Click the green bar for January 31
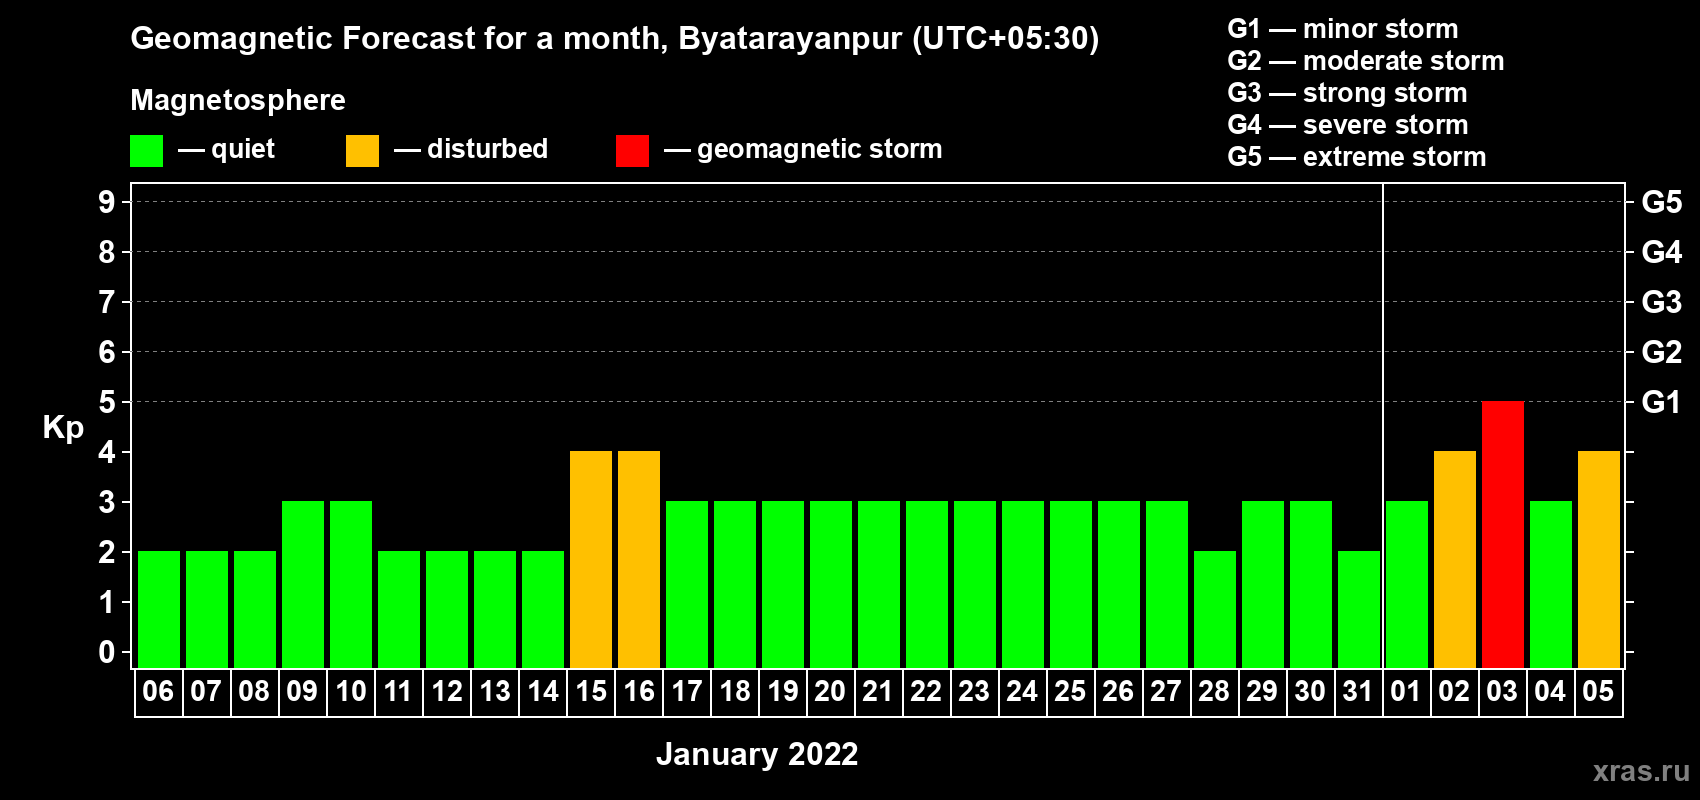 [1359, 609]
